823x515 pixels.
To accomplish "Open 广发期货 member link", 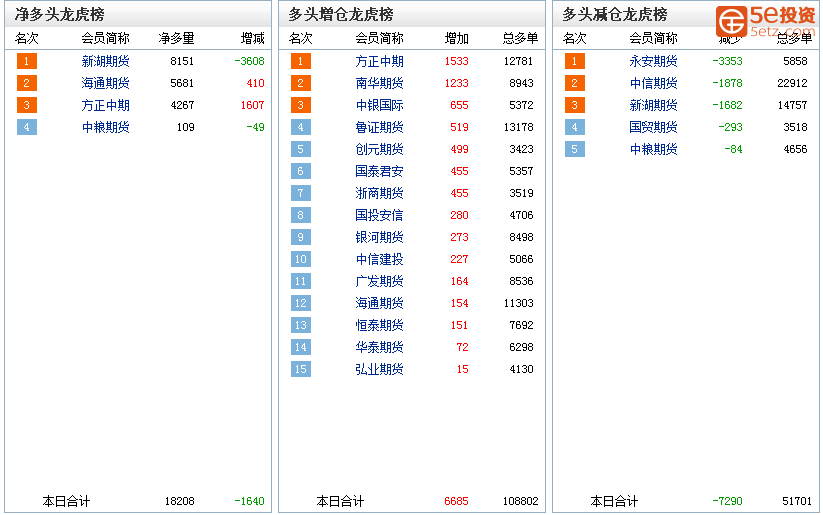I will [x=379, y=282].
